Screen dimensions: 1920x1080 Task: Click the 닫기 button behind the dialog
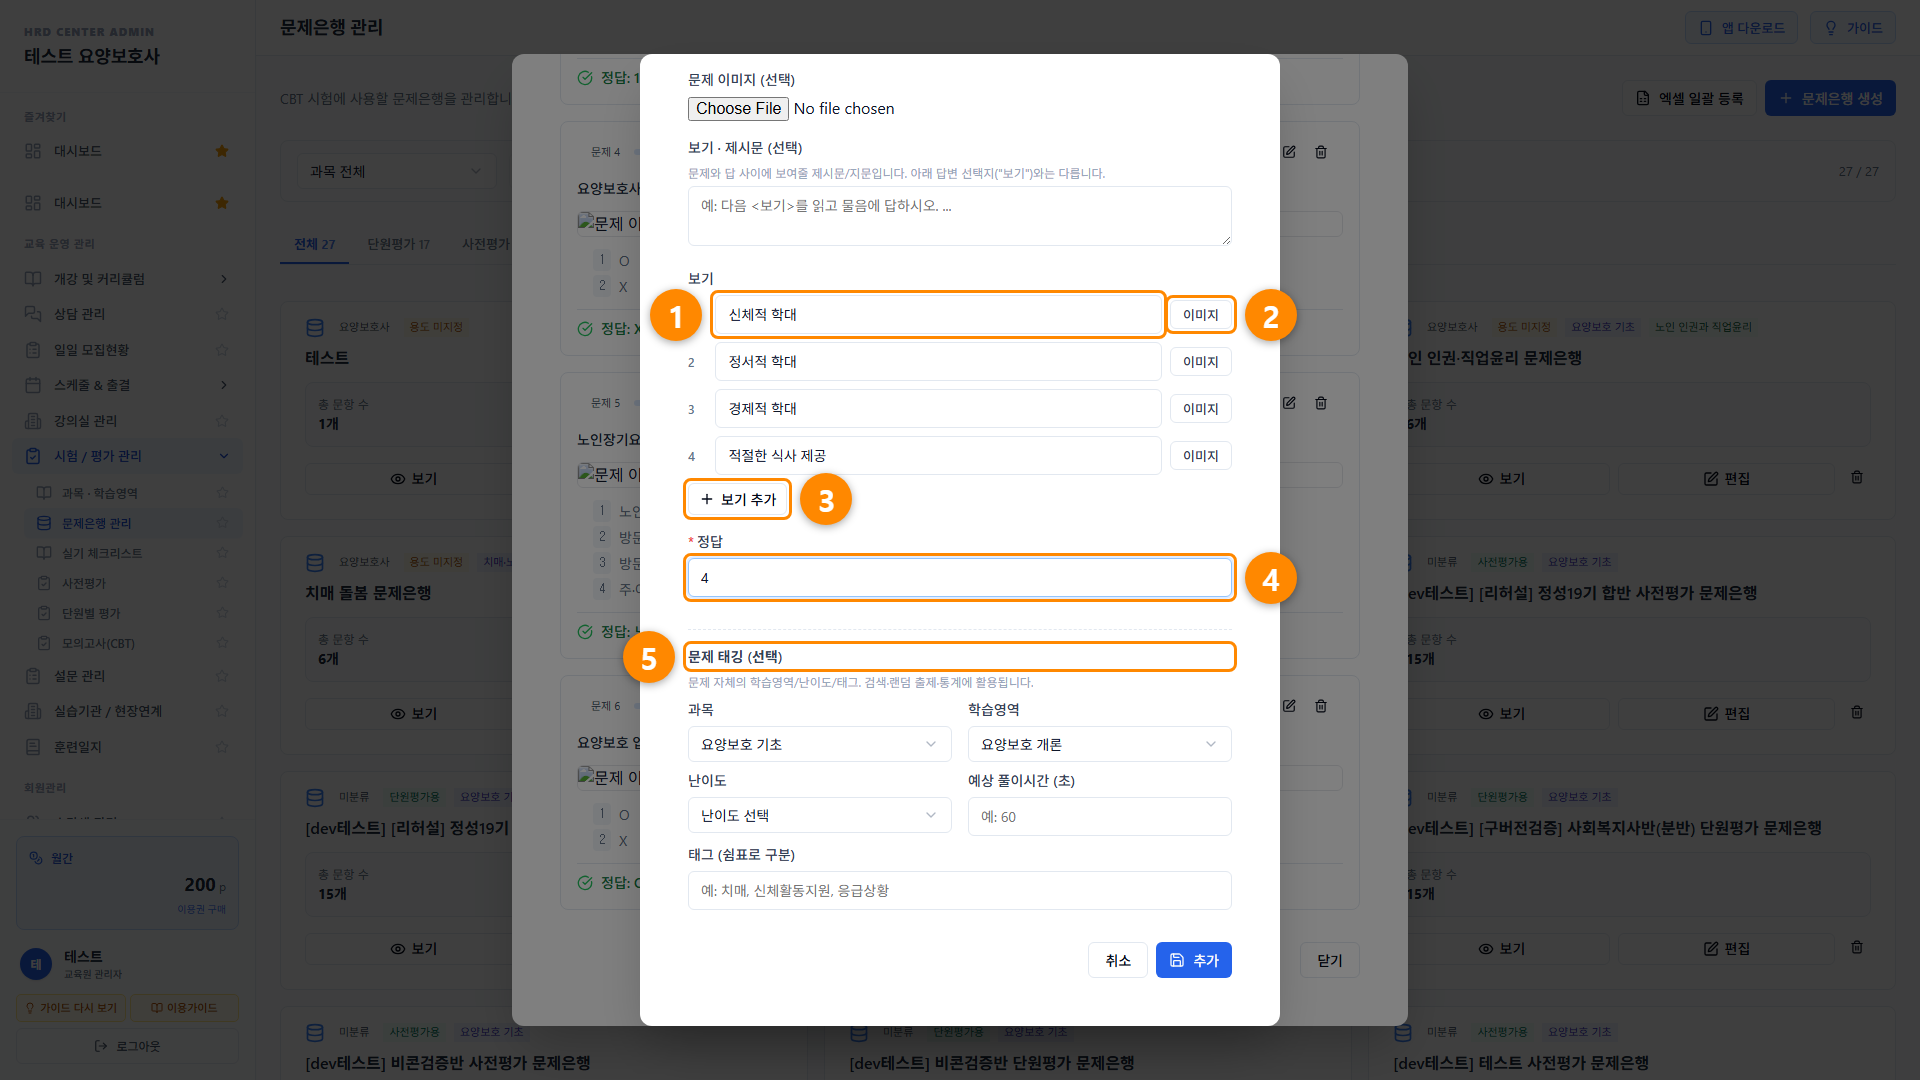click(x=1329, y=960)
